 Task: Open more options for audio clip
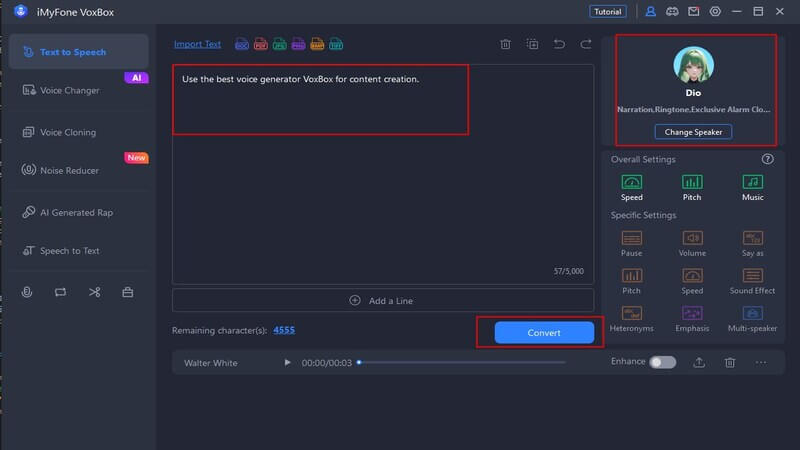pos(761,362)
